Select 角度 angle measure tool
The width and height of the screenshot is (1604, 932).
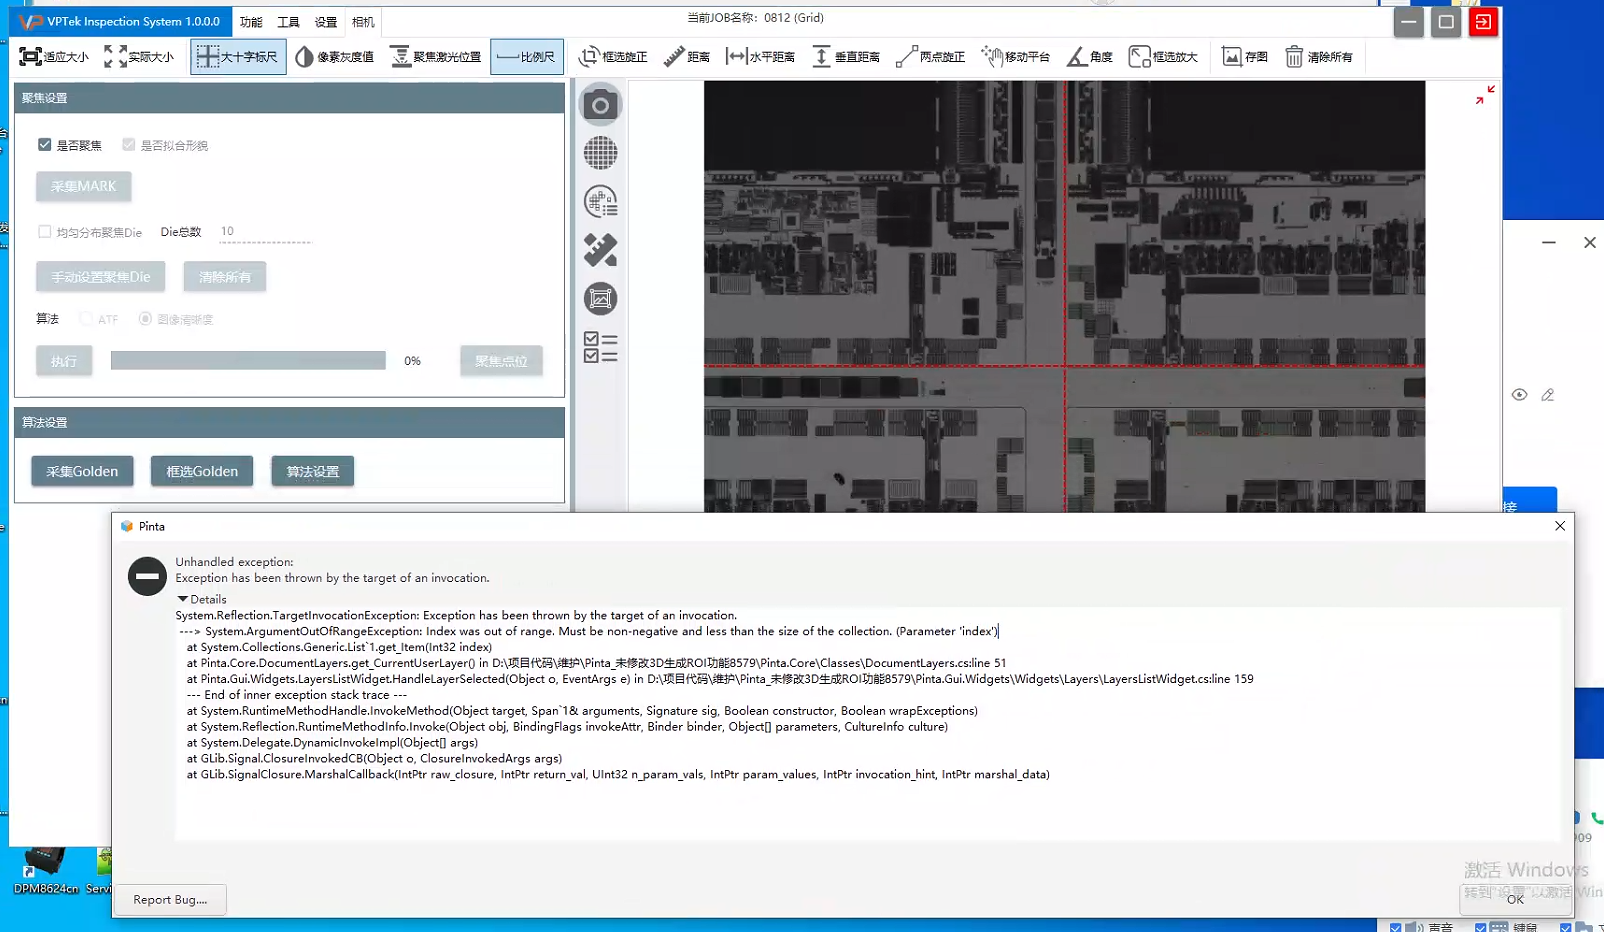(1090, 57)
